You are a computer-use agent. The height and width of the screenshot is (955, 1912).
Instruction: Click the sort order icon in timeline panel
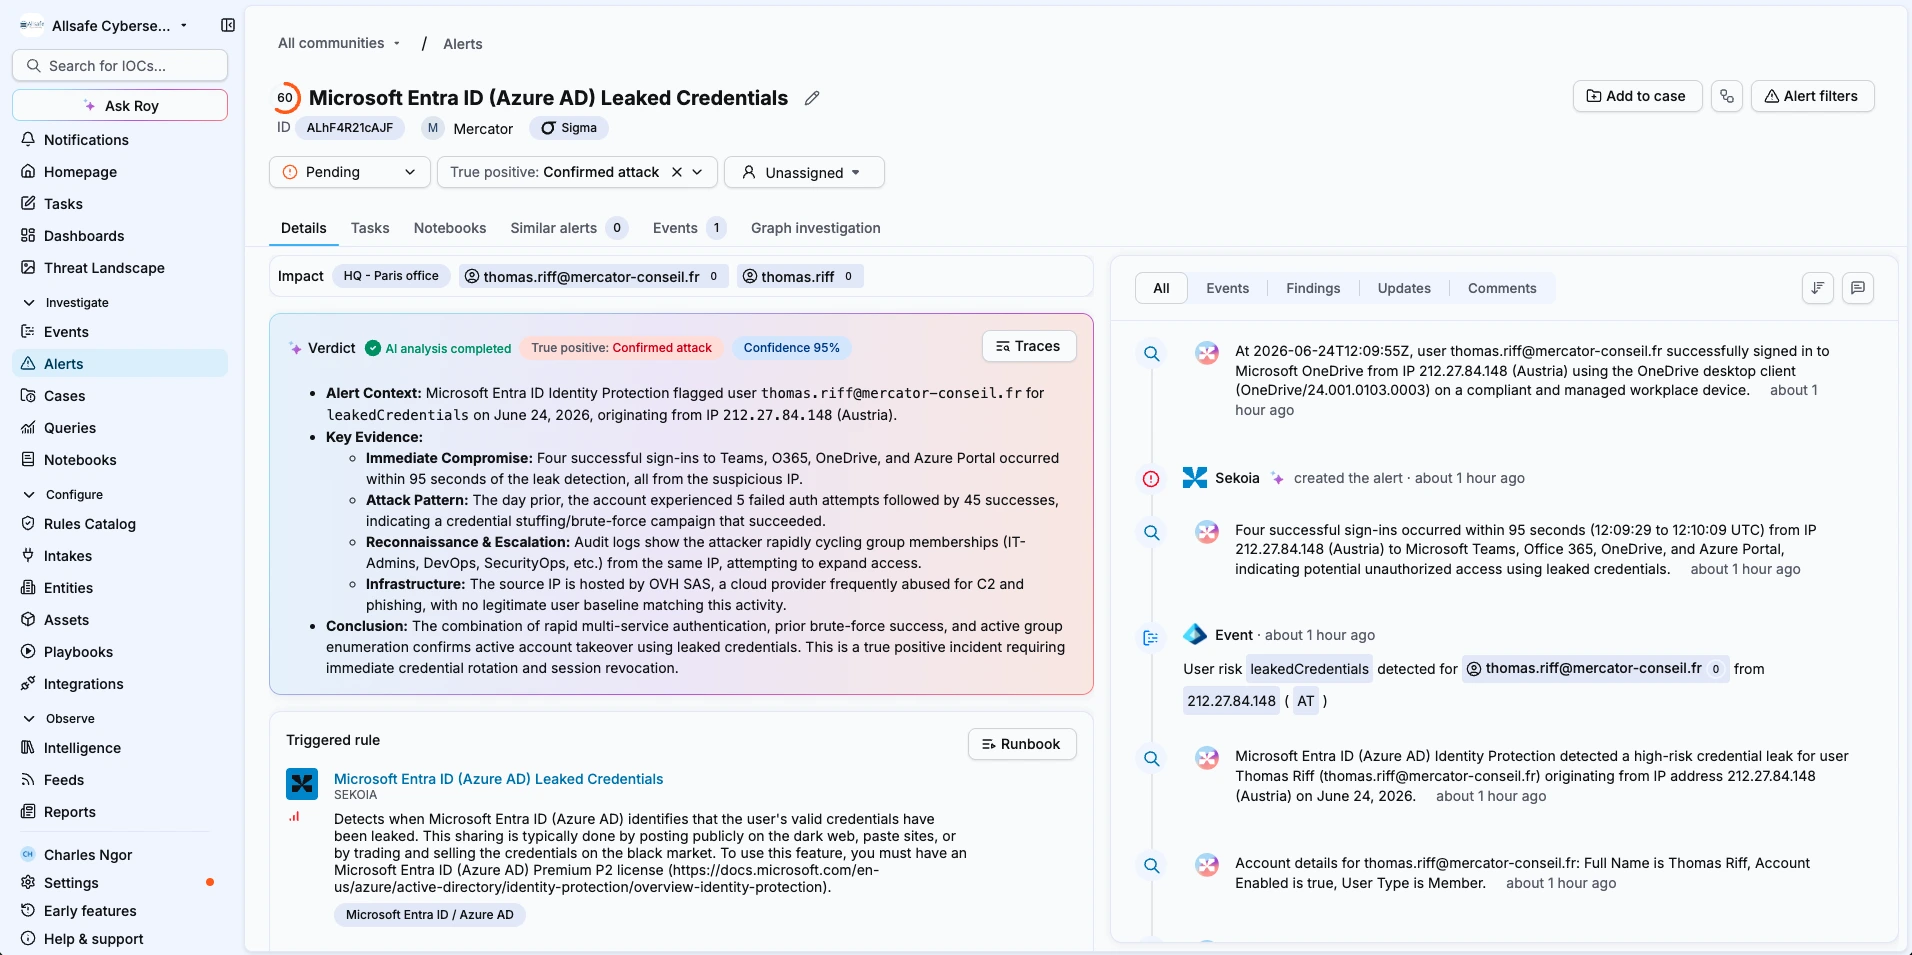(1818, 288)
